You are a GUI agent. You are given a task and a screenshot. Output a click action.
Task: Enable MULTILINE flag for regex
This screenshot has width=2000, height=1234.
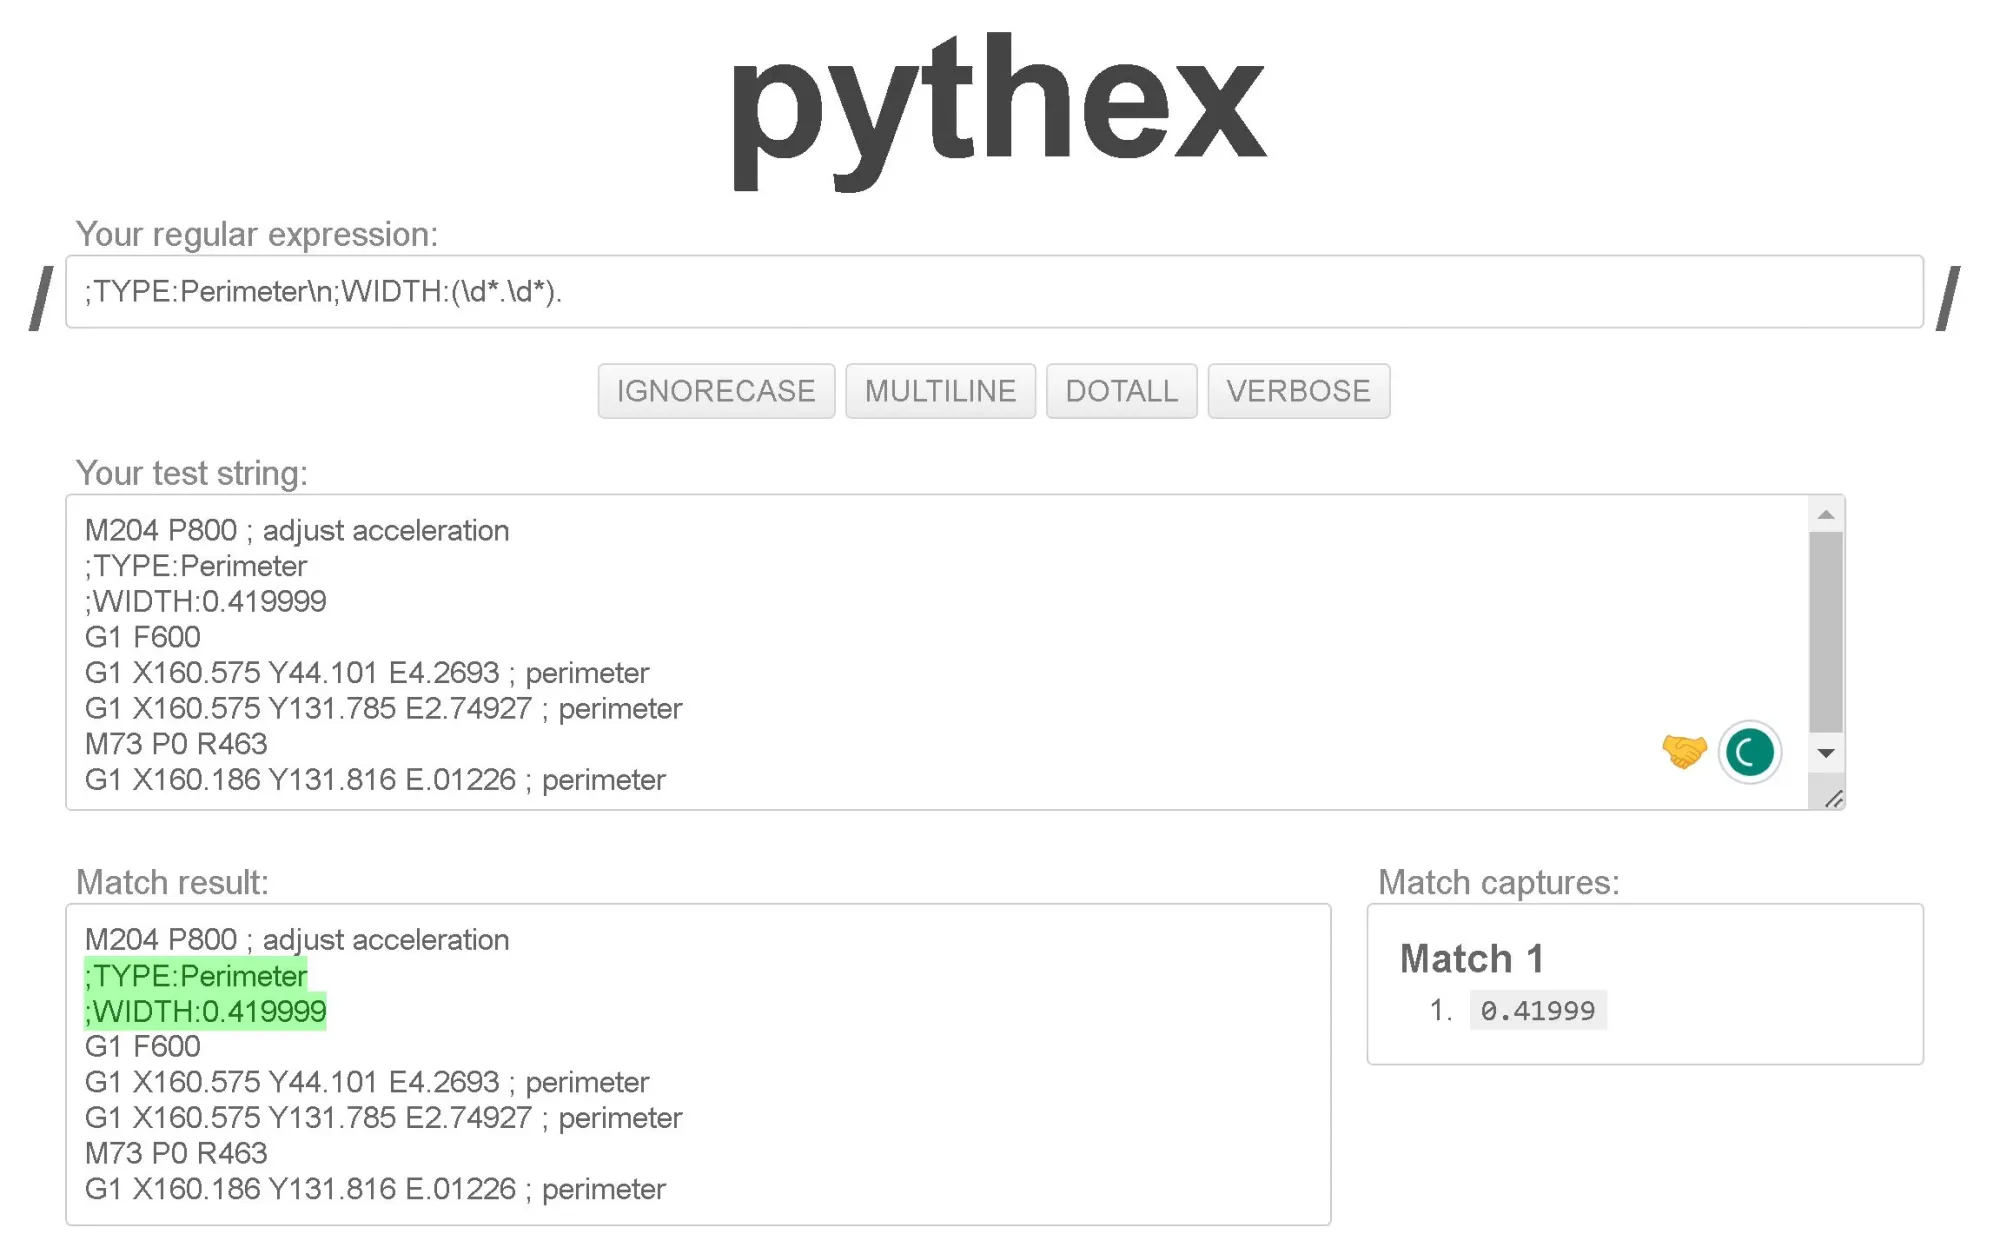point(940,390)
